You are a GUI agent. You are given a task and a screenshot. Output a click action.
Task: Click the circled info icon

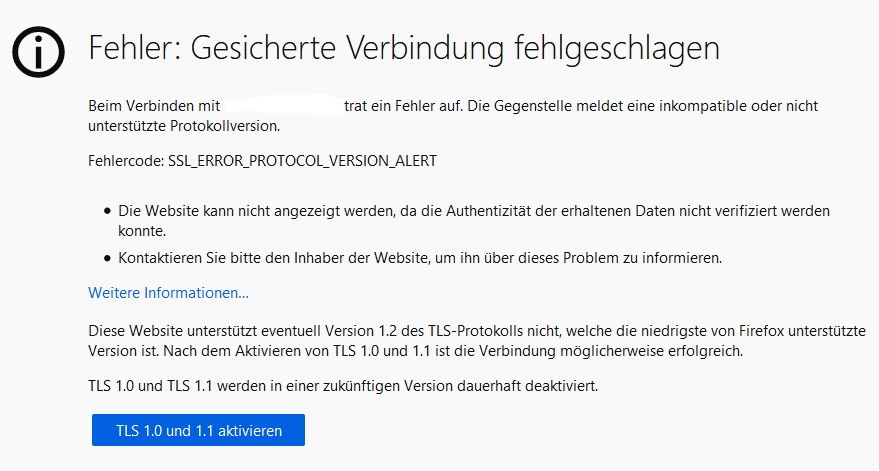tap(38, 50)
